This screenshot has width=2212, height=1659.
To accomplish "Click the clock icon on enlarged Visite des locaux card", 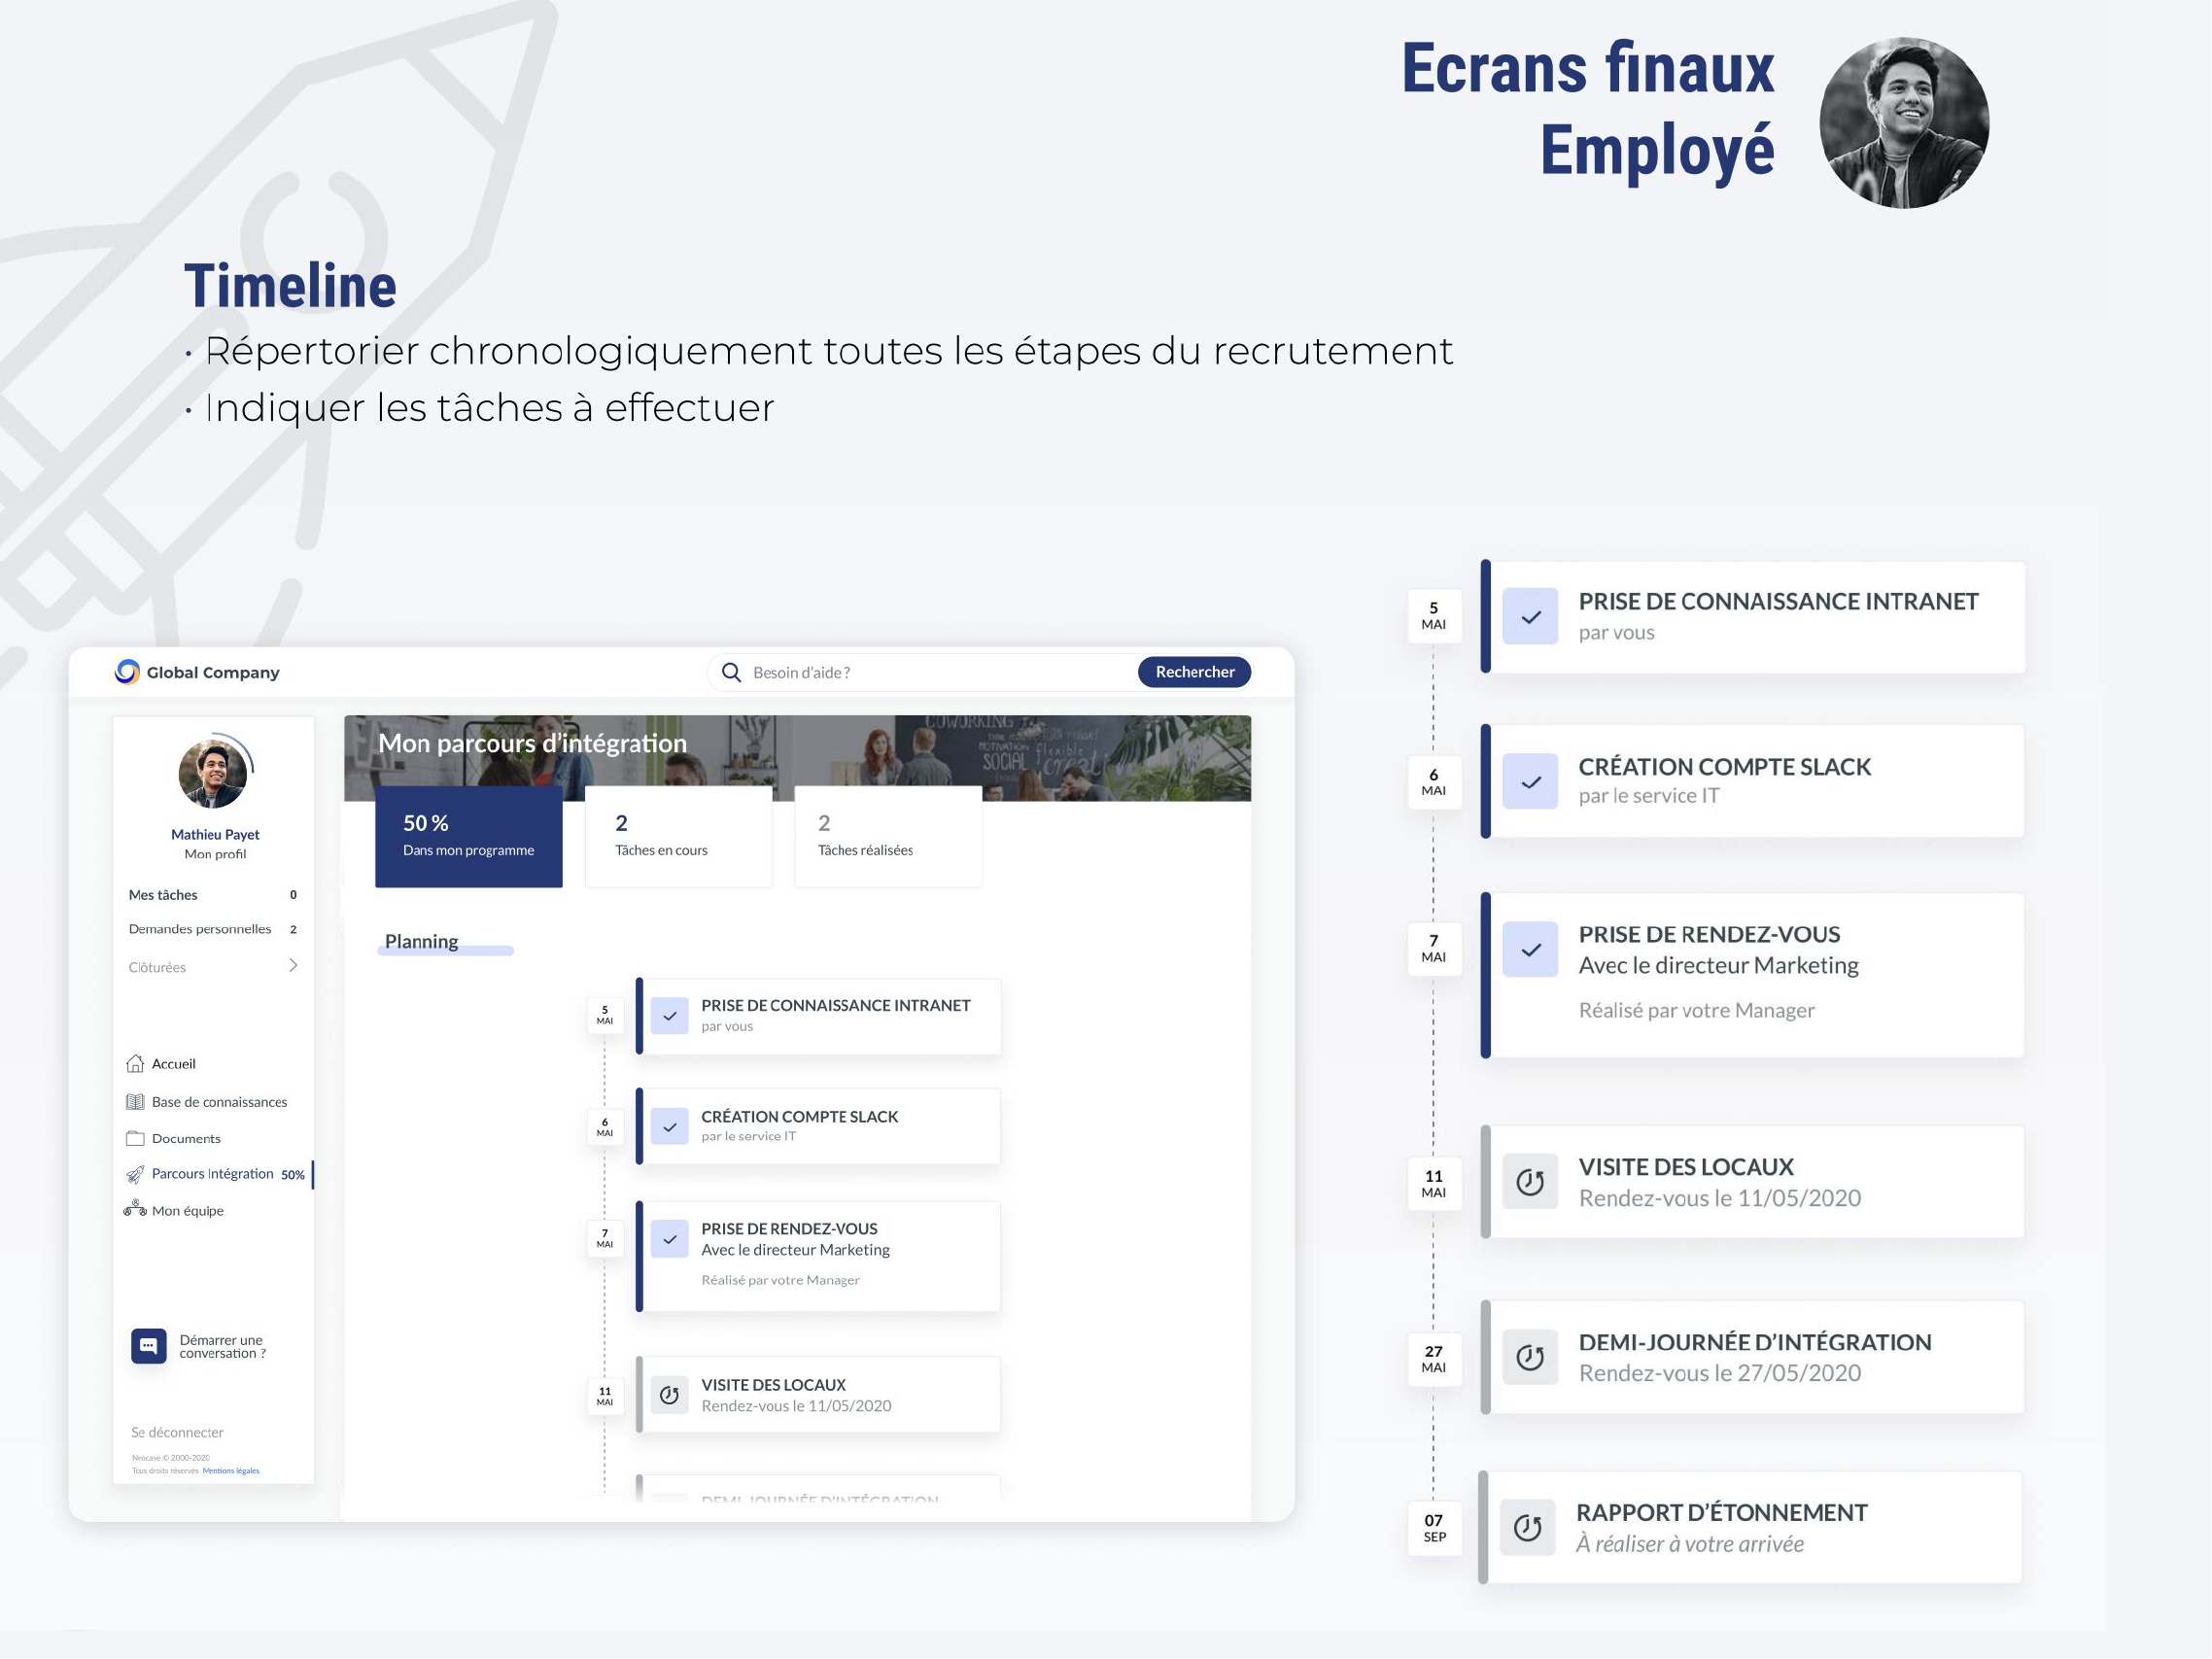I will point(1530,1182).
